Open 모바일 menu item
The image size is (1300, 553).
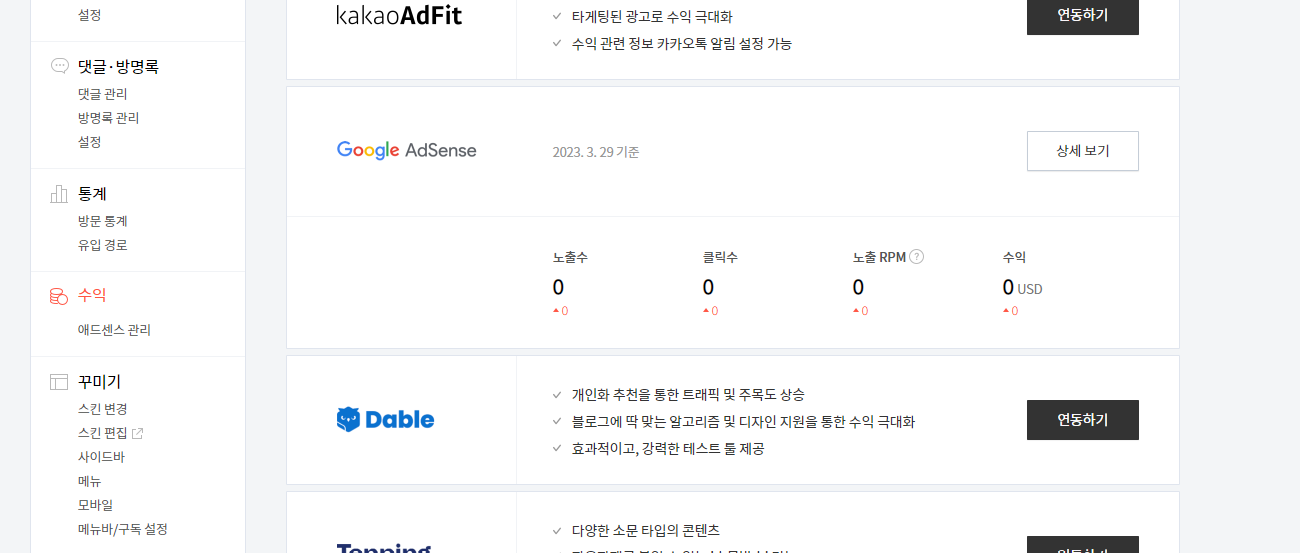pos(95,505)
